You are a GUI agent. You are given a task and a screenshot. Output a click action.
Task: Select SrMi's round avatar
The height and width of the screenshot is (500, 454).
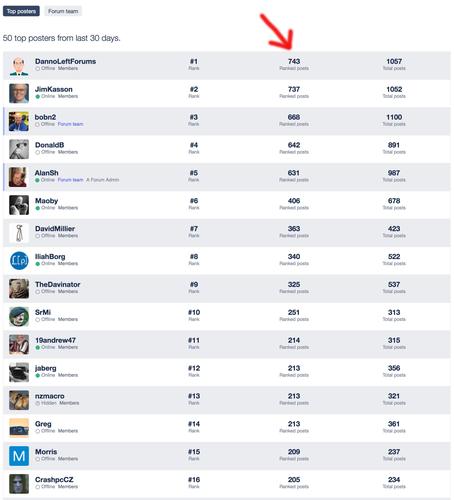click(x=19, y=316)
